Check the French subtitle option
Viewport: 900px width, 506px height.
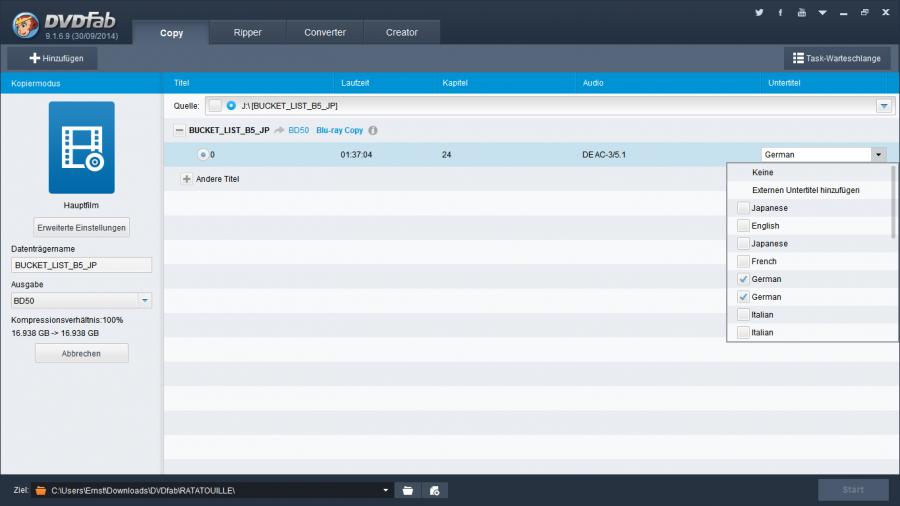pos(743,261)
